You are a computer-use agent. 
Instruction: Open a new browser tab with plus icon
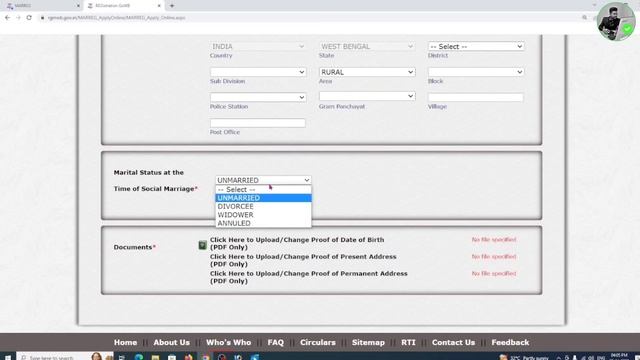click(172, 6)
